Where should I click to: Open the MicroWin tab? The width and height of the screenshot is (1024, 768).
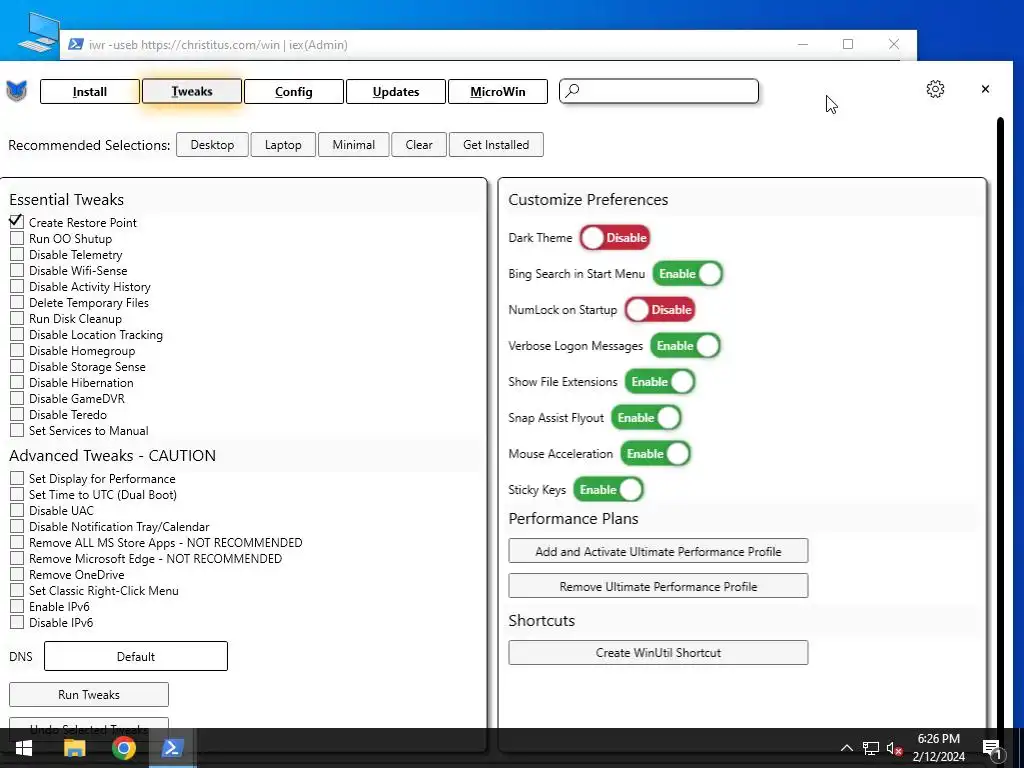pos(498,91)
